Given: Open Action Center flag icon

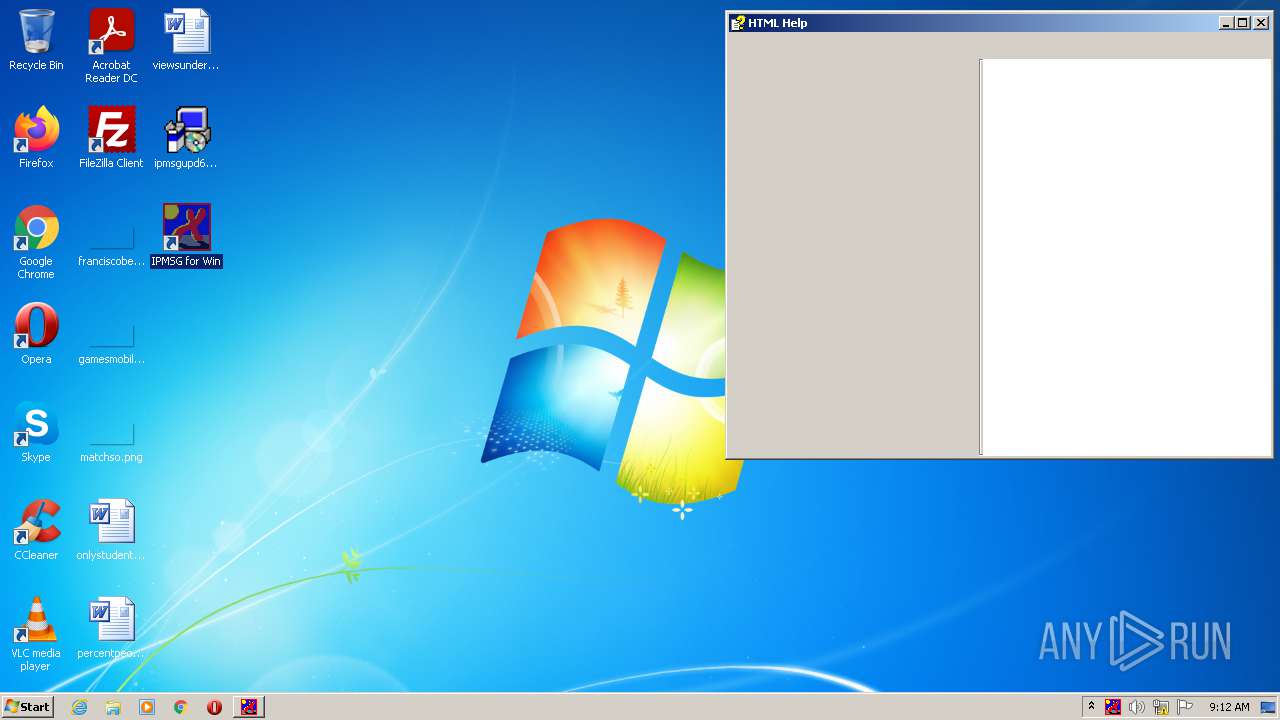Looking at the screenshot, I should coord(1185,707).
